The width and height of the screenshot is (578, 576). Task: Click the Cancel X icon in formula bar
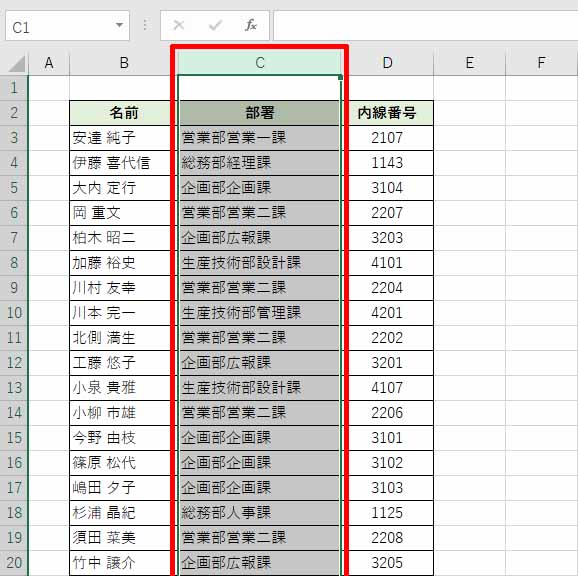pos(179,25)
